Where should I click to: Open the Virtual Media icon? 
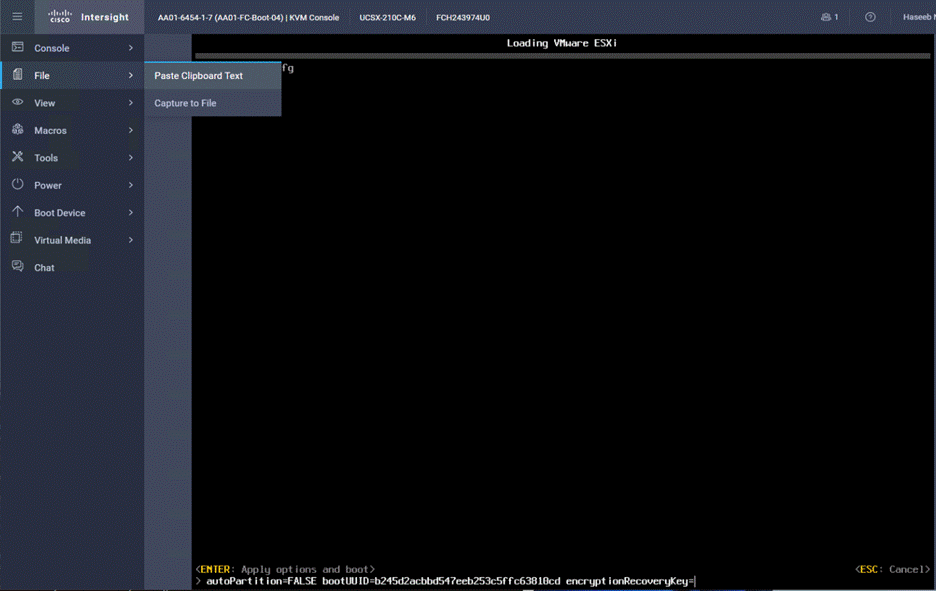(16, 240)
